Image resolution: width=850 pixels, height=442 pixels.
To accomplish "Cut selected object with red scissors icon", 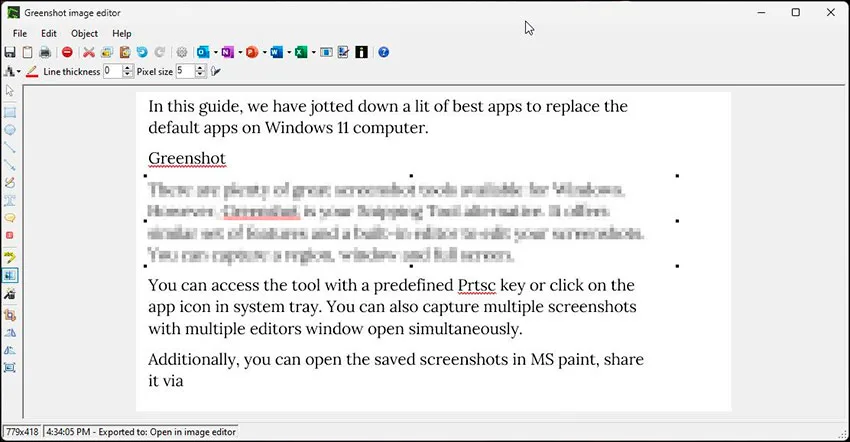I will coord(89,52).
